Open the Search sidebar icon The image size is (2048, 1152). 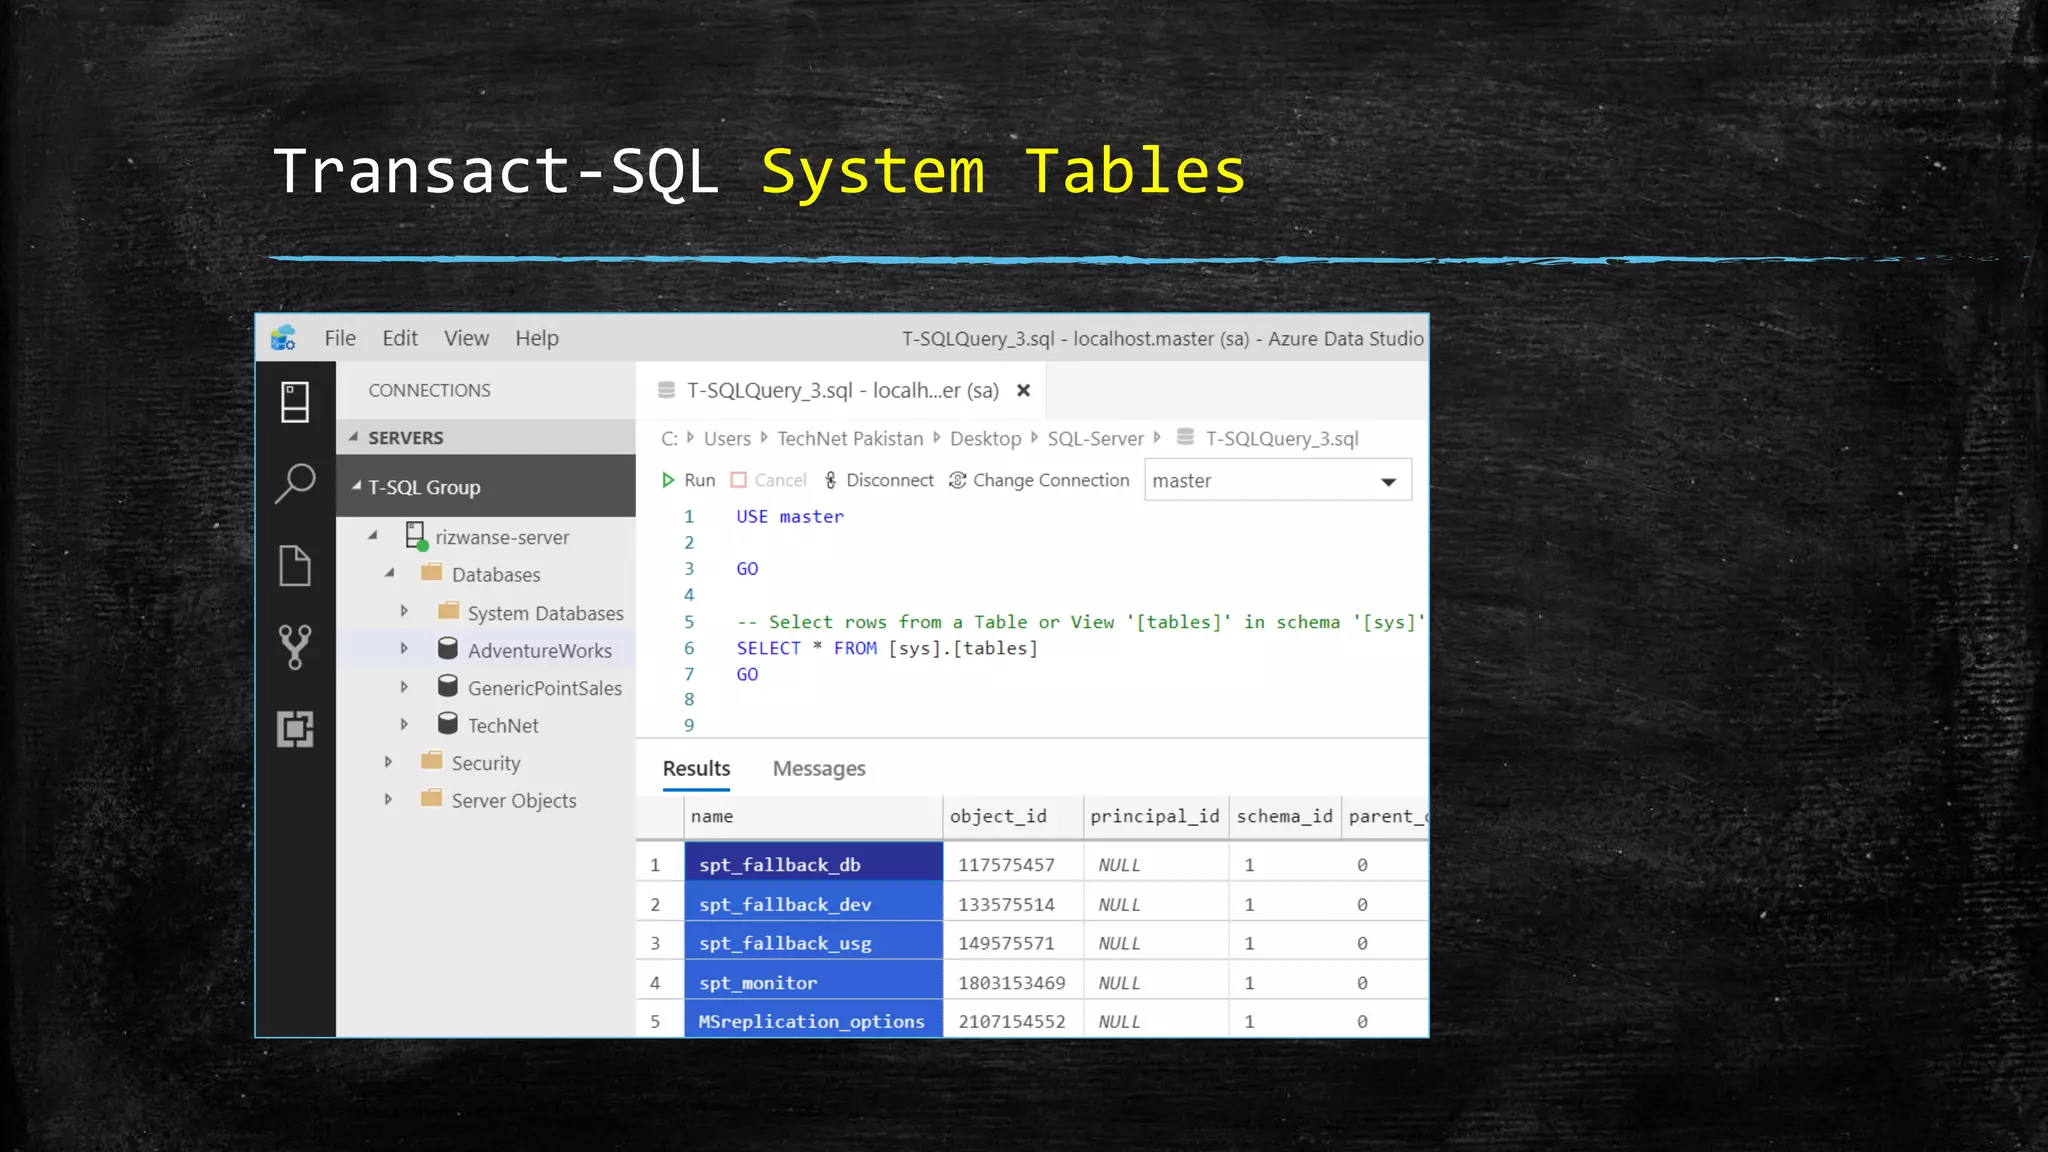click(x=295, y=484)
